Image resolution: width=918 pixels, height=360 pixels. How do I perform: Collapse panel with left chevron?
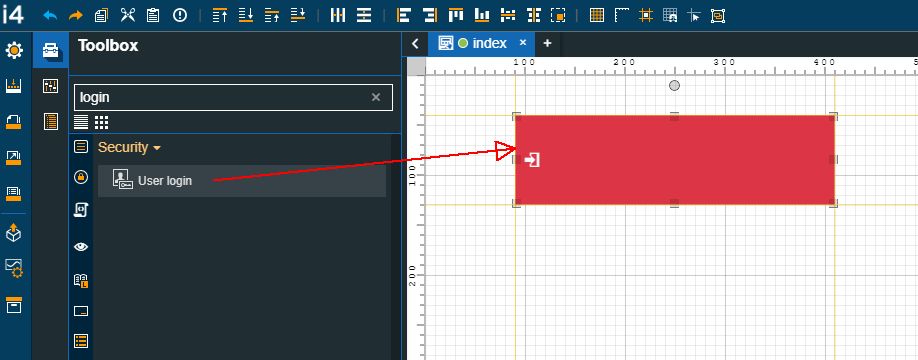pyautogui.click(x=415, y=43)
